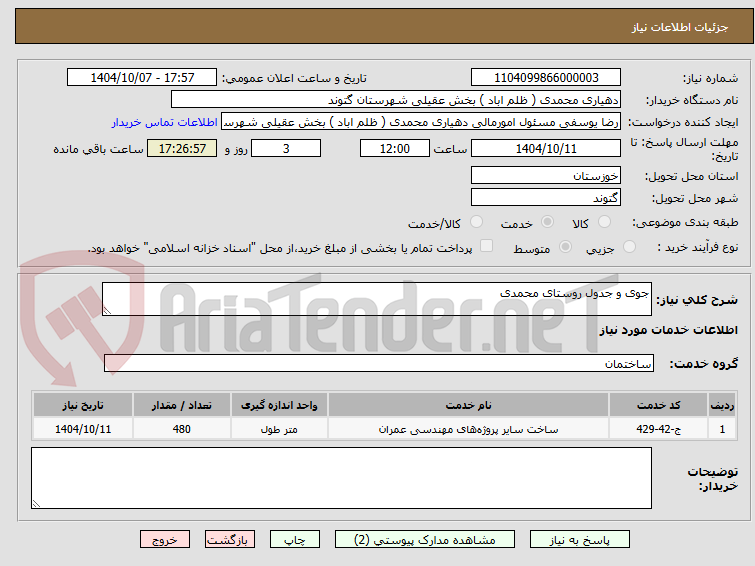The image size is (755, 566).
Task: Click the buyer organization name field
Action: pos(396,100)
